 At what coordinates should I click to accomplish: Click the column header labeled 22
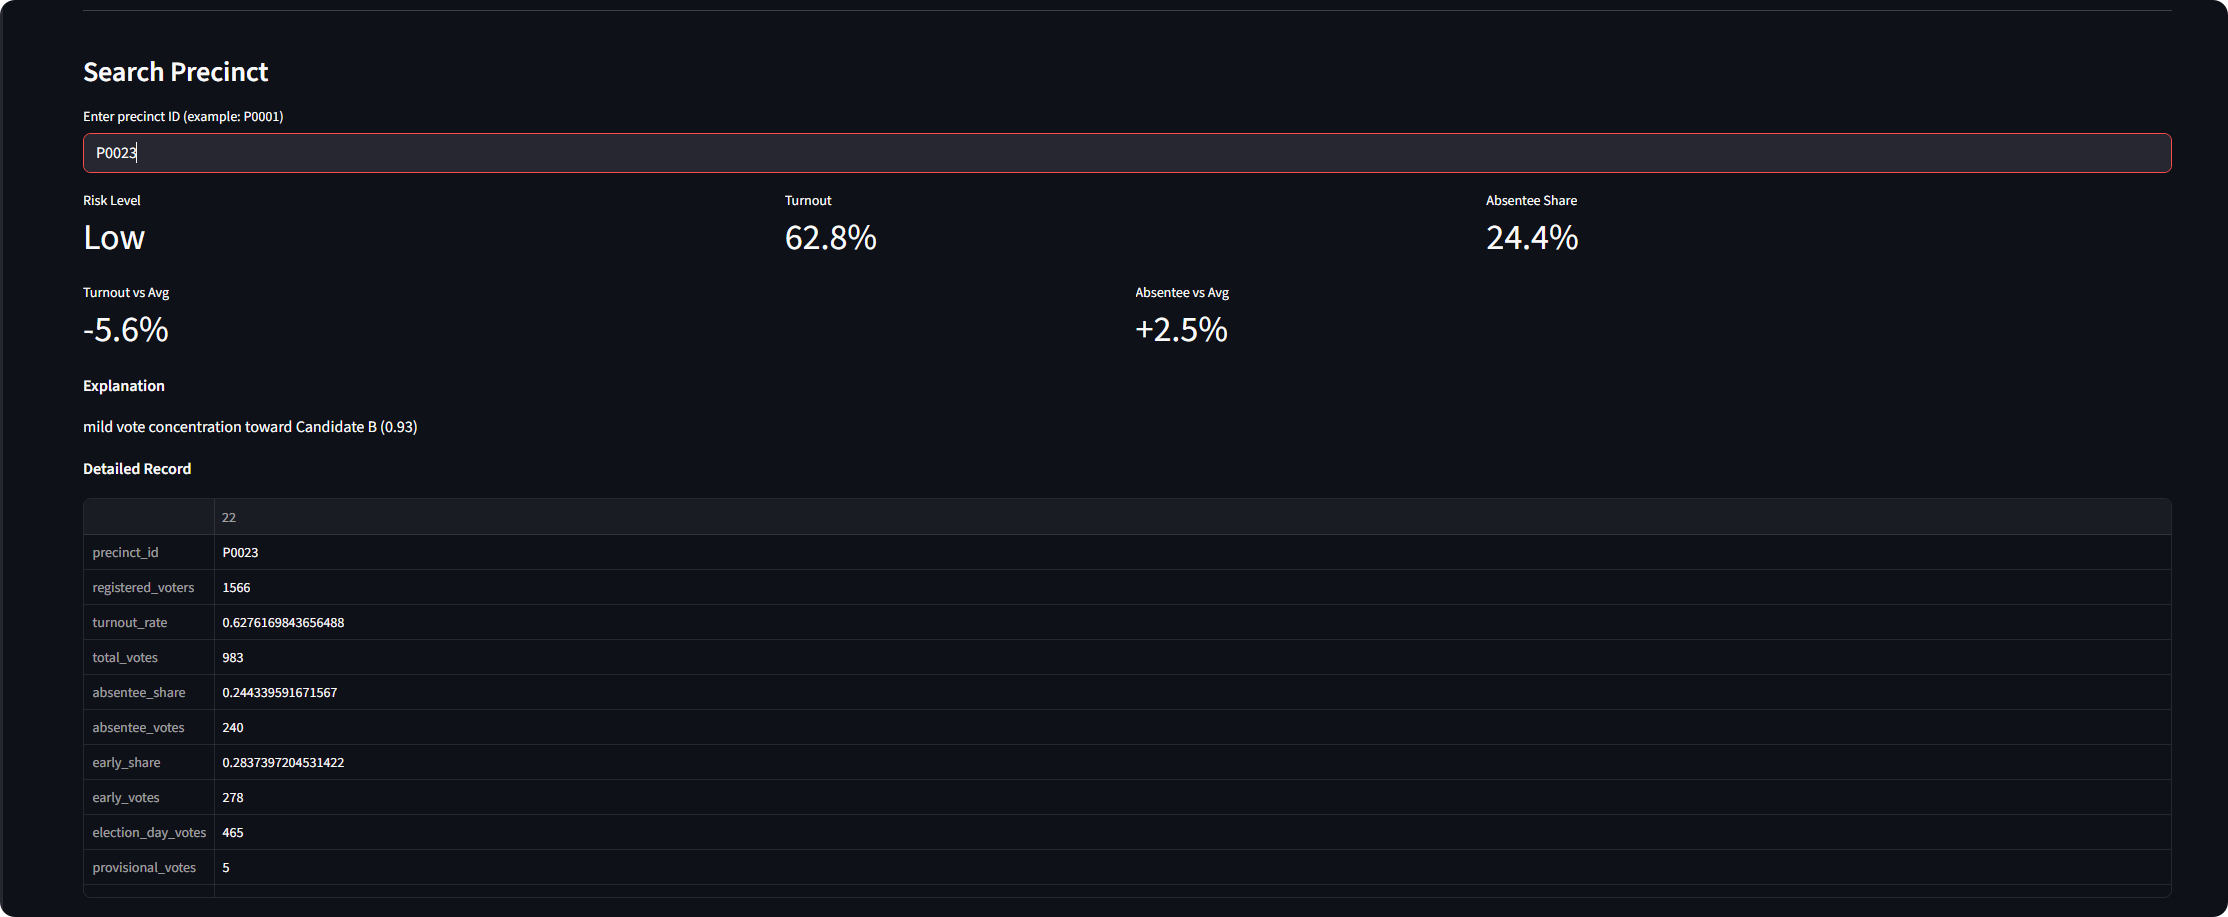[x=229, y=517]
